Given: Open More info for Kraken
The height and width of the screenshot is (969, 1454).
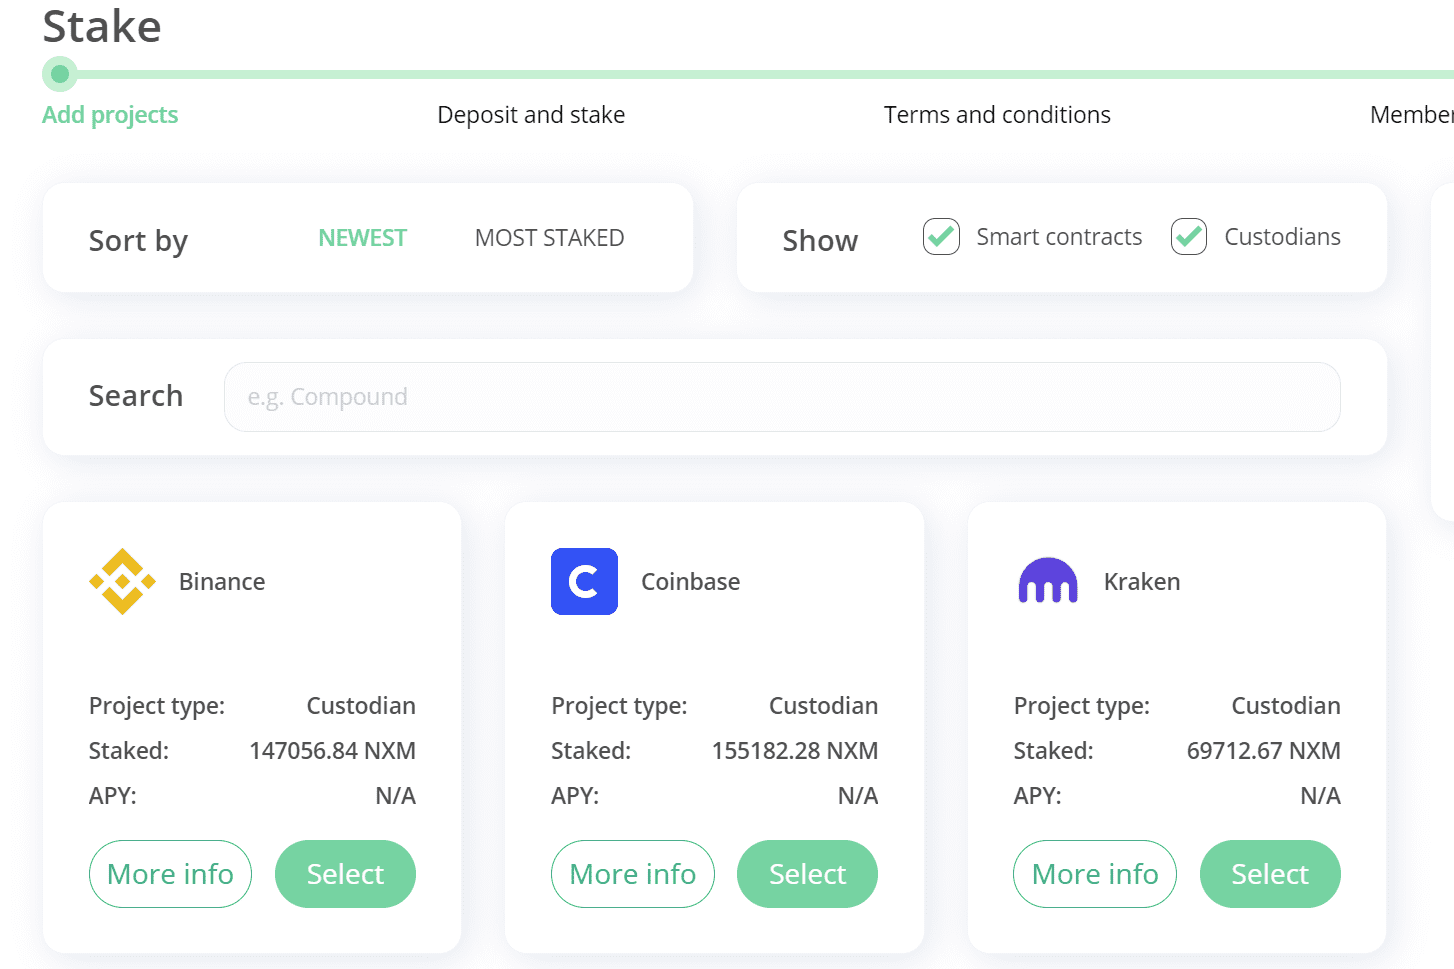Looking at the screenshot, I should point(1095,874).
